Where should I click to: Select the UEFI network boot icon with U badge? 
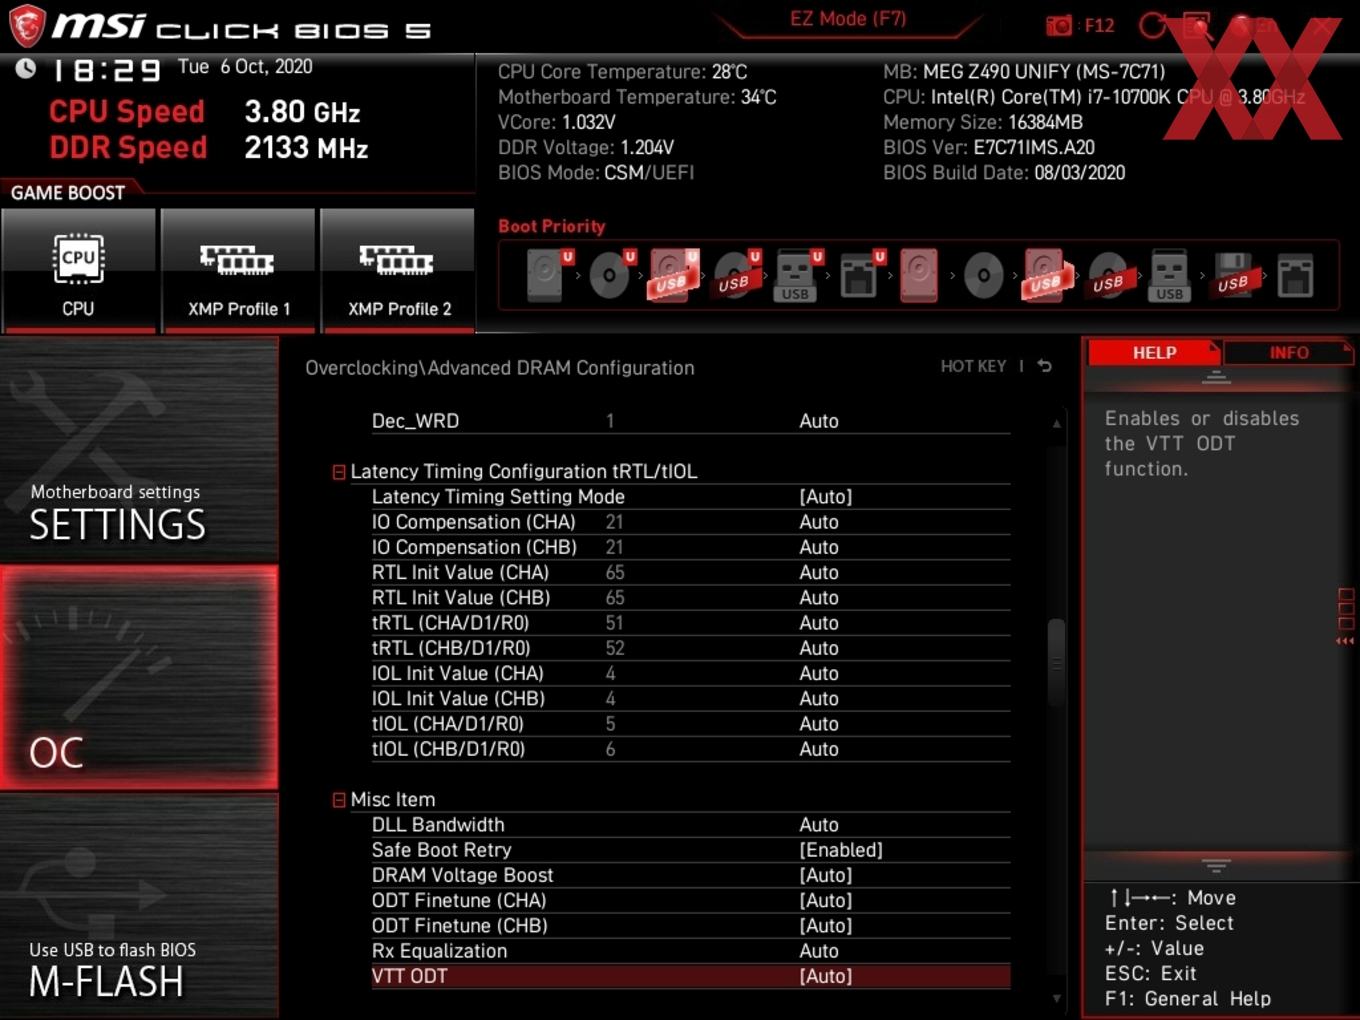point(861,274)
